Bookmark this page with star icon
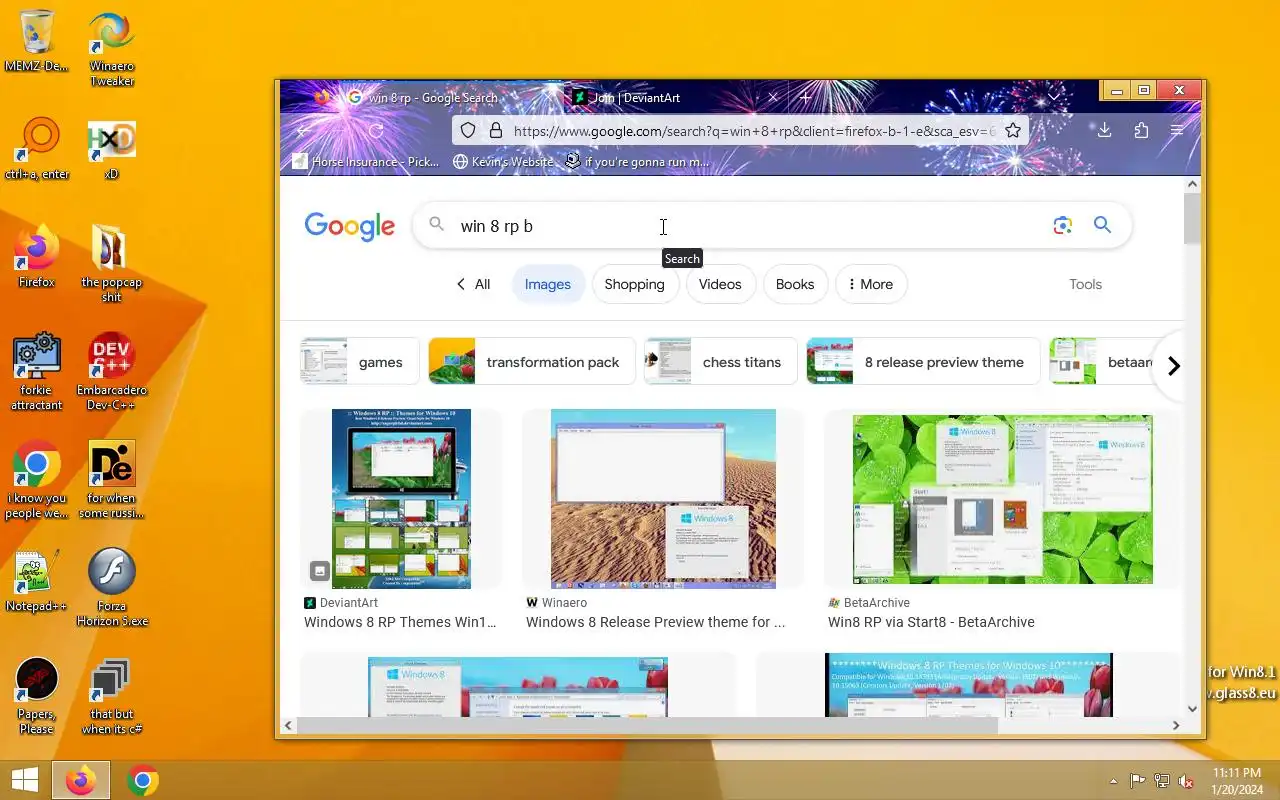This screenshot has width=1280, height=800. point(1013,131)
